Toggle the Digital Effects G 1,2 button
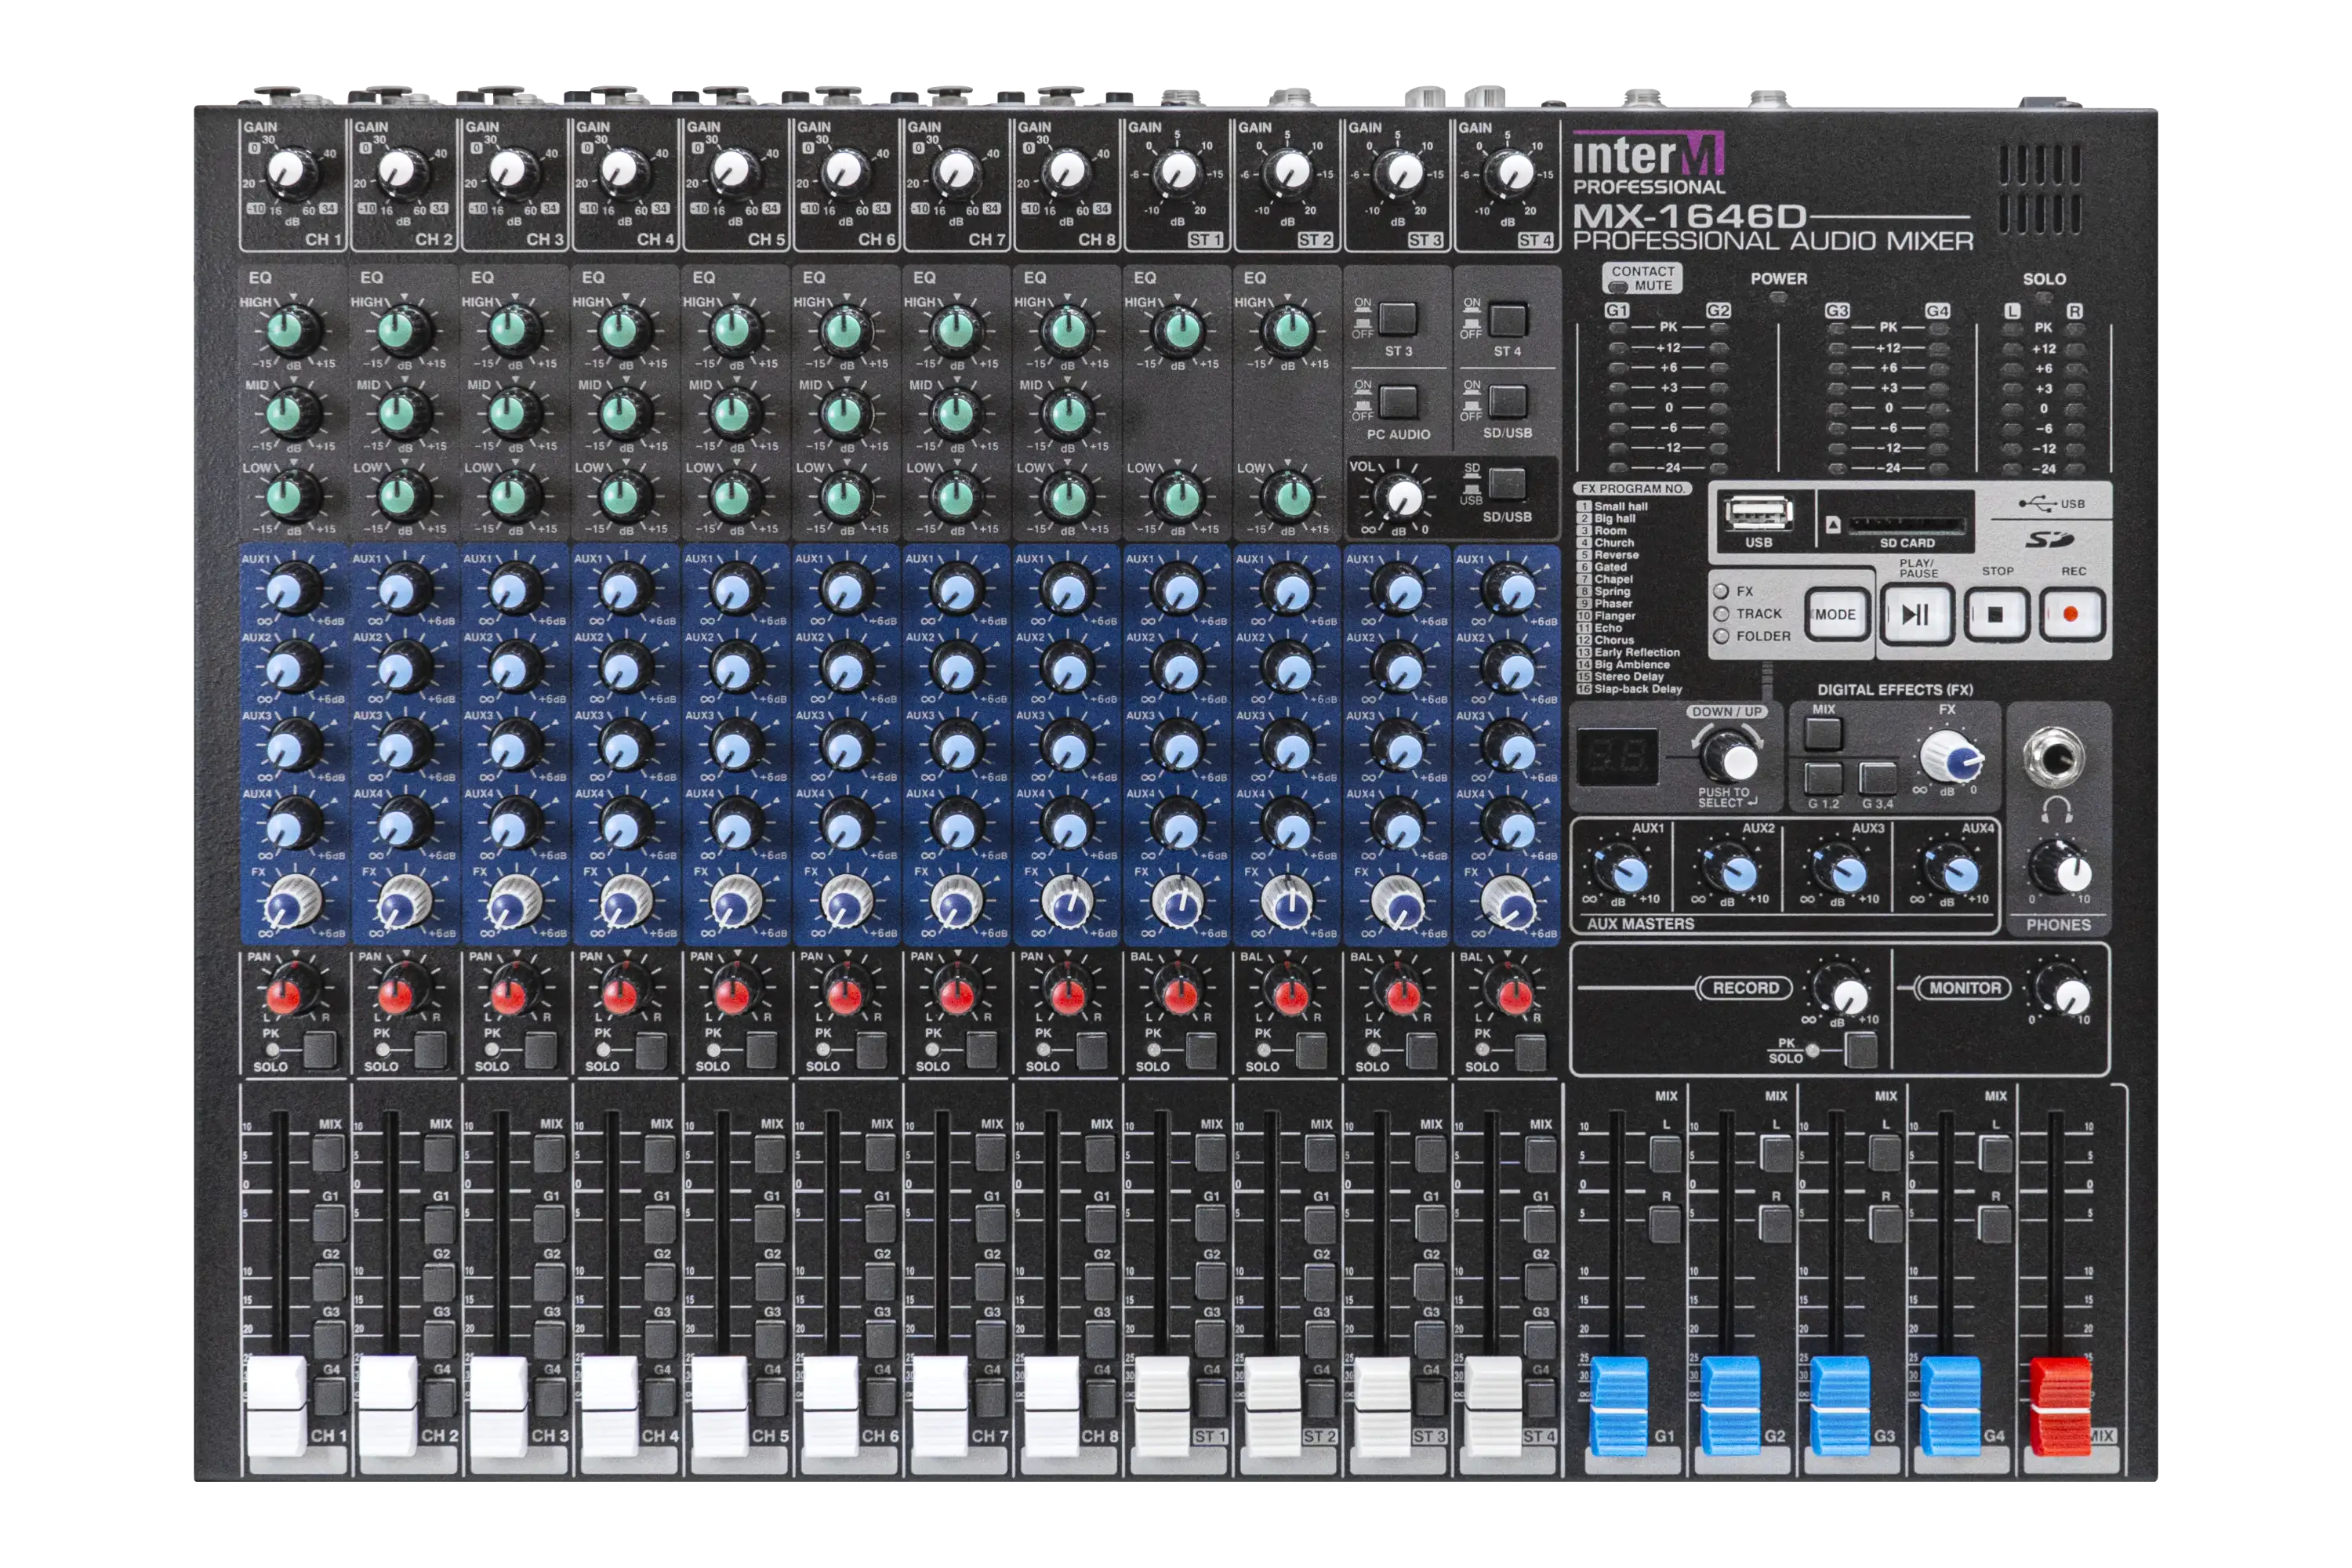The image size is (2352, 1568). pos(1824,778)
